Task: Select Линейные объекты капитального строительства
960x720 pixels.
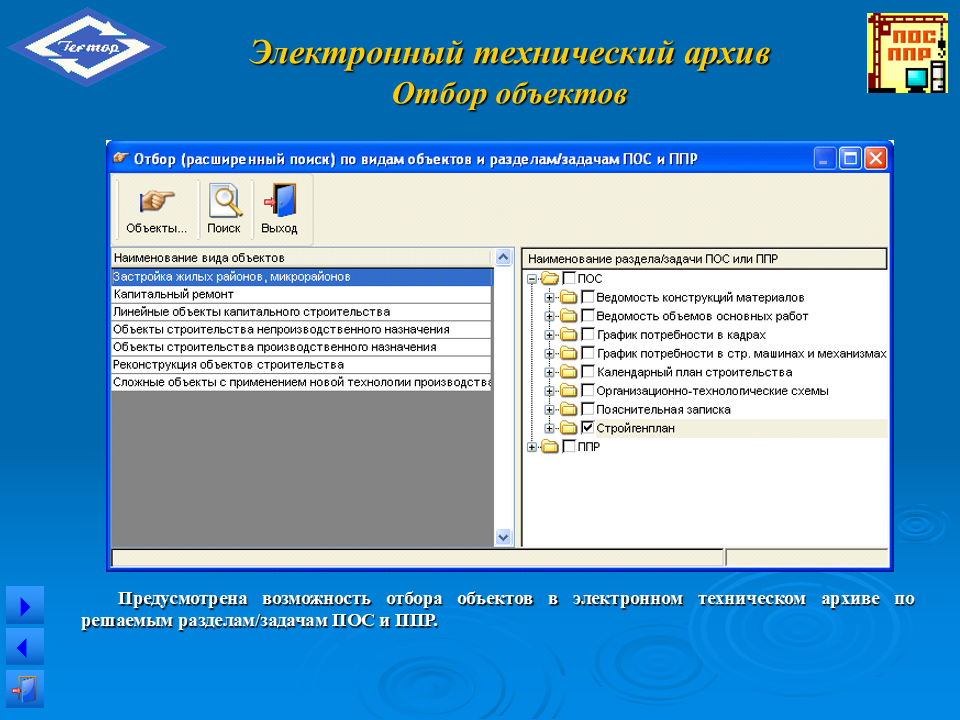Action: [x=302, y=312]
